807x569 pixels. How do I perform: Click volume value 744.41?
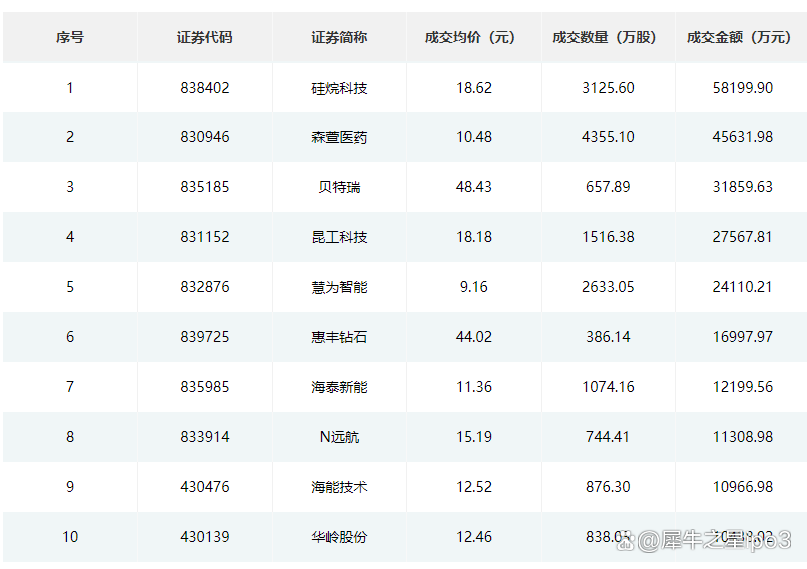tap(608, 437)
